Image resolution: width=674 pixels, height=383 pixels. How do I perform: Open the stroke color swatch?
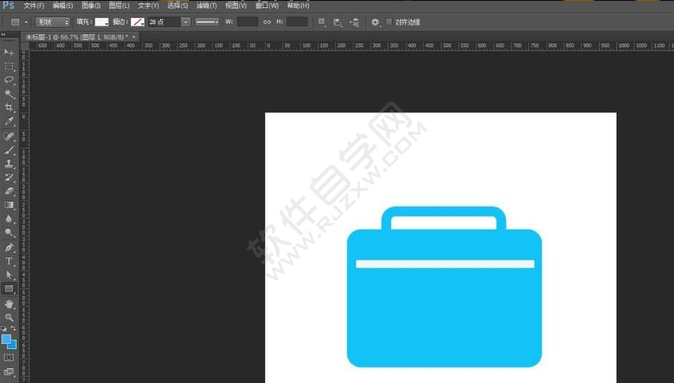138,22
